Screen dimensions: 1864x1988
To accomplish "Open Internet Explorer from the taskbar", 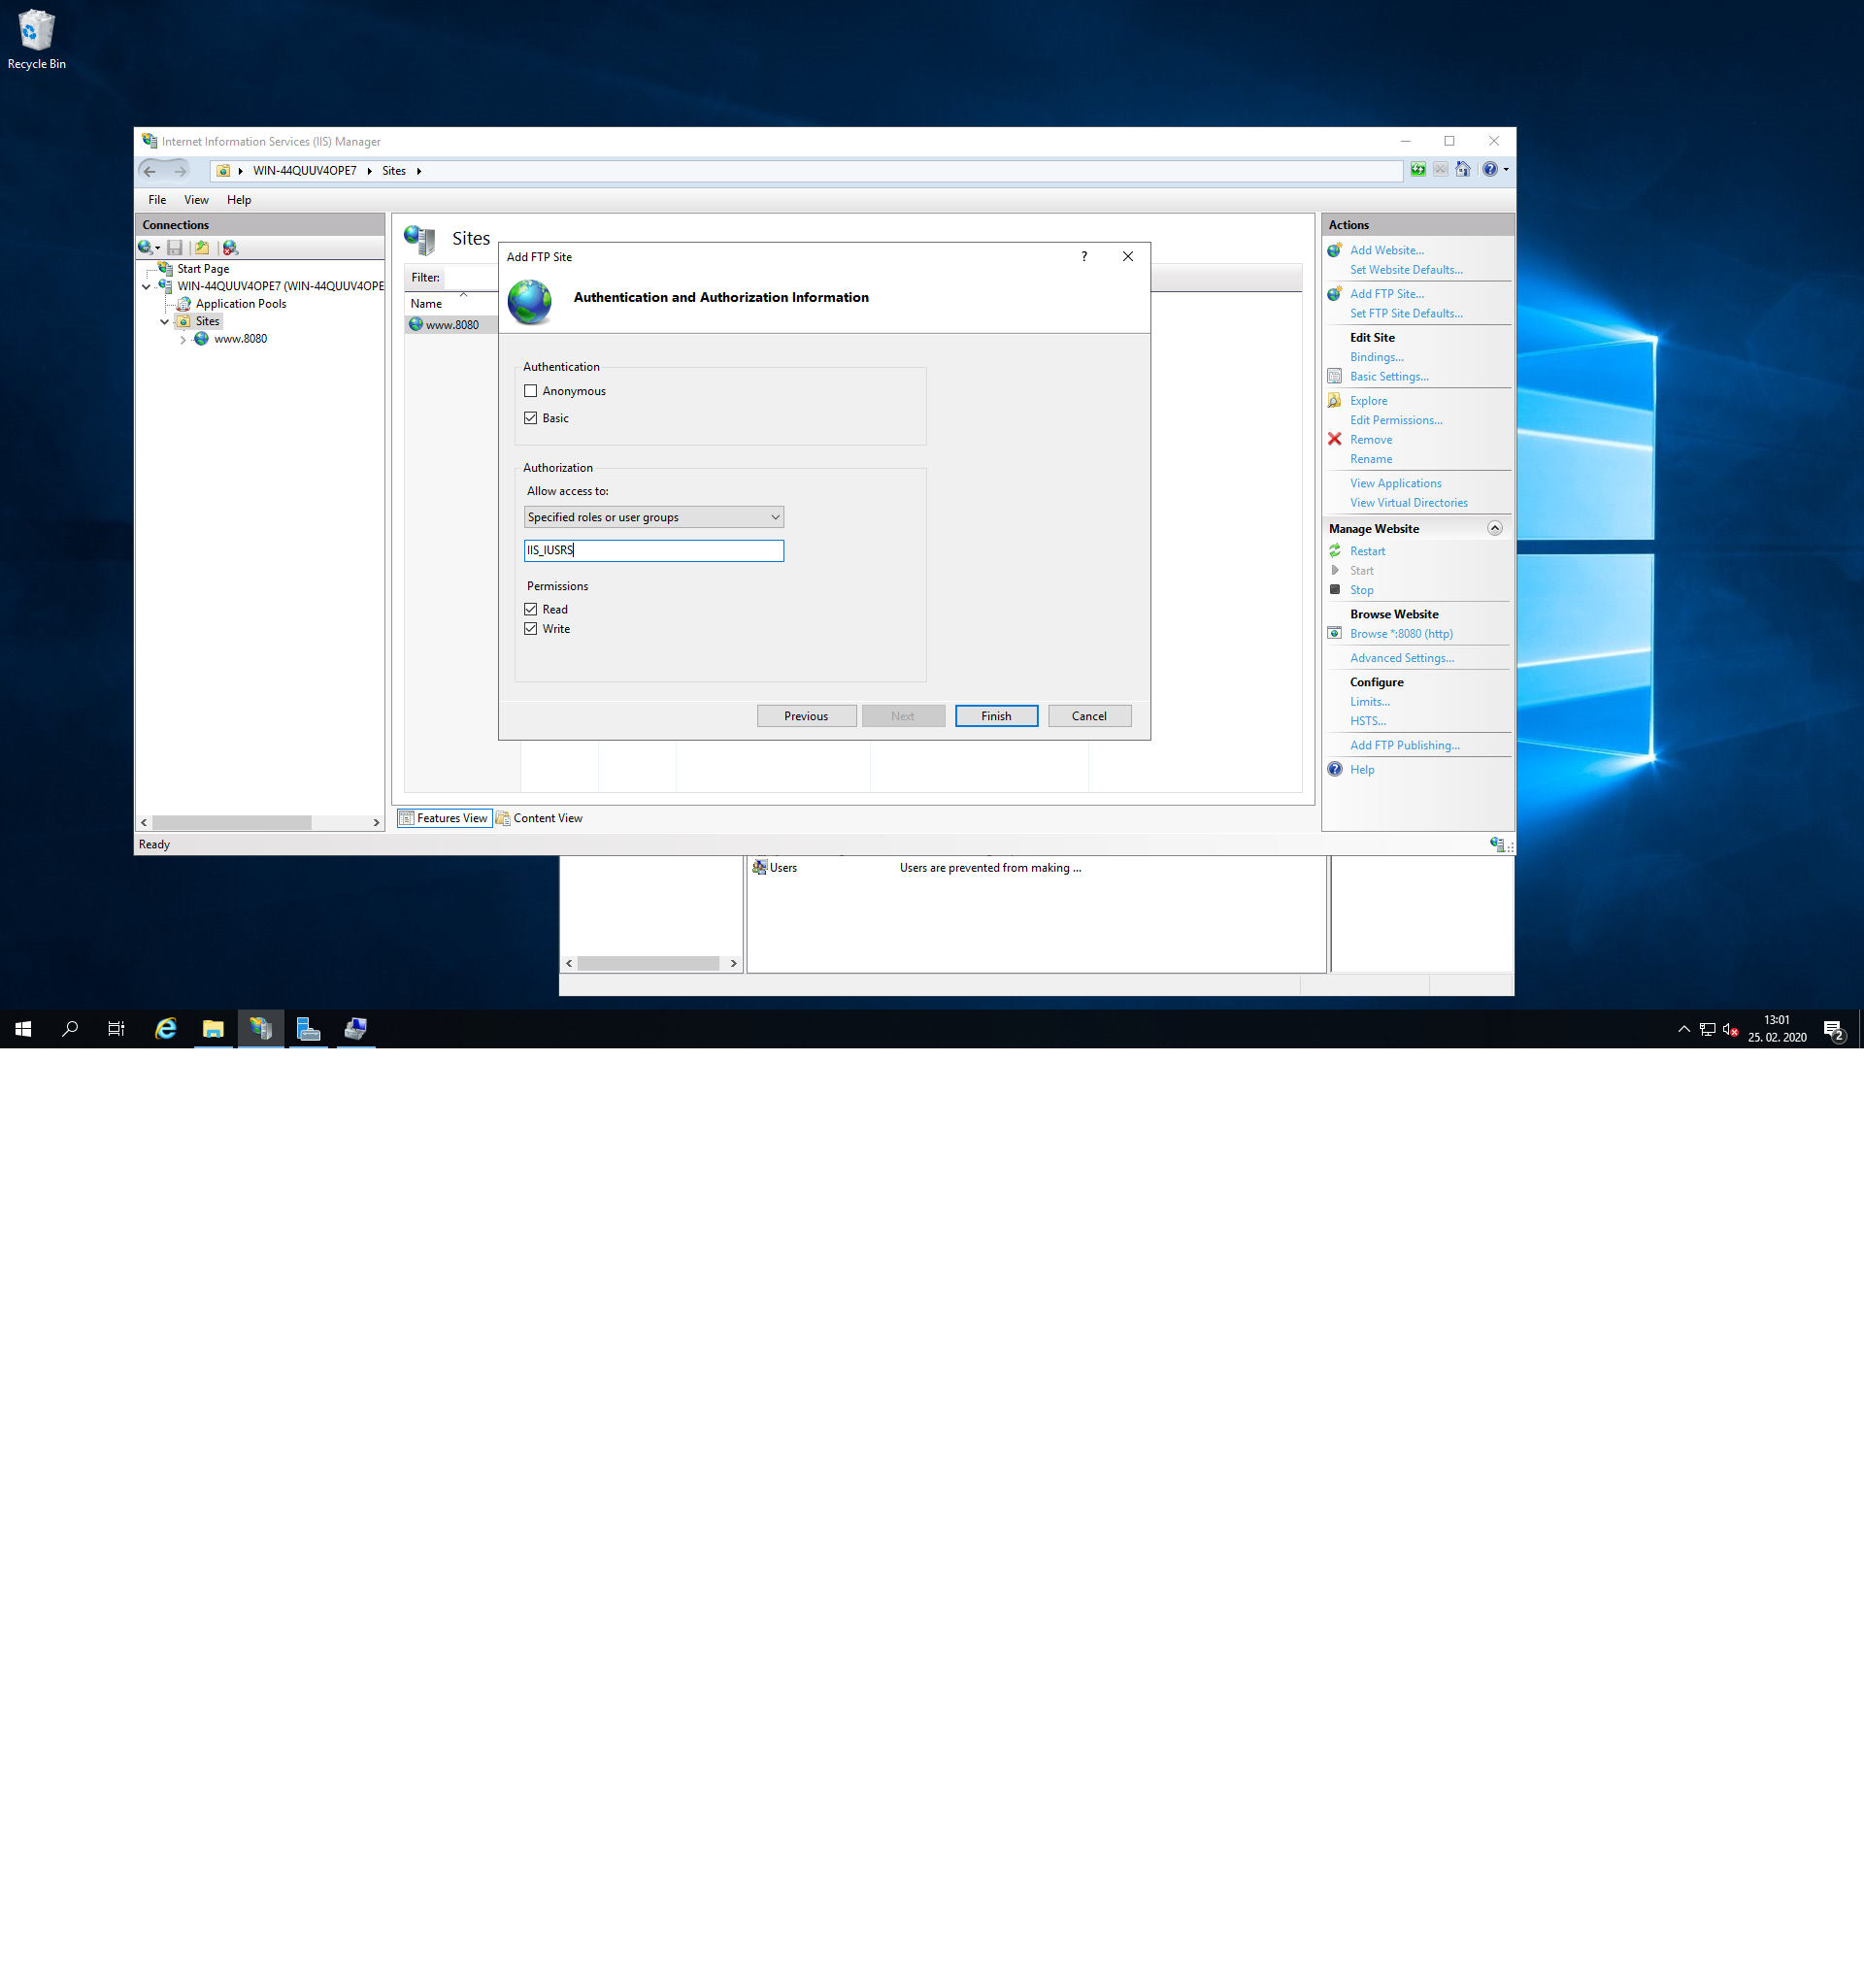I will tap(166, 1029).
